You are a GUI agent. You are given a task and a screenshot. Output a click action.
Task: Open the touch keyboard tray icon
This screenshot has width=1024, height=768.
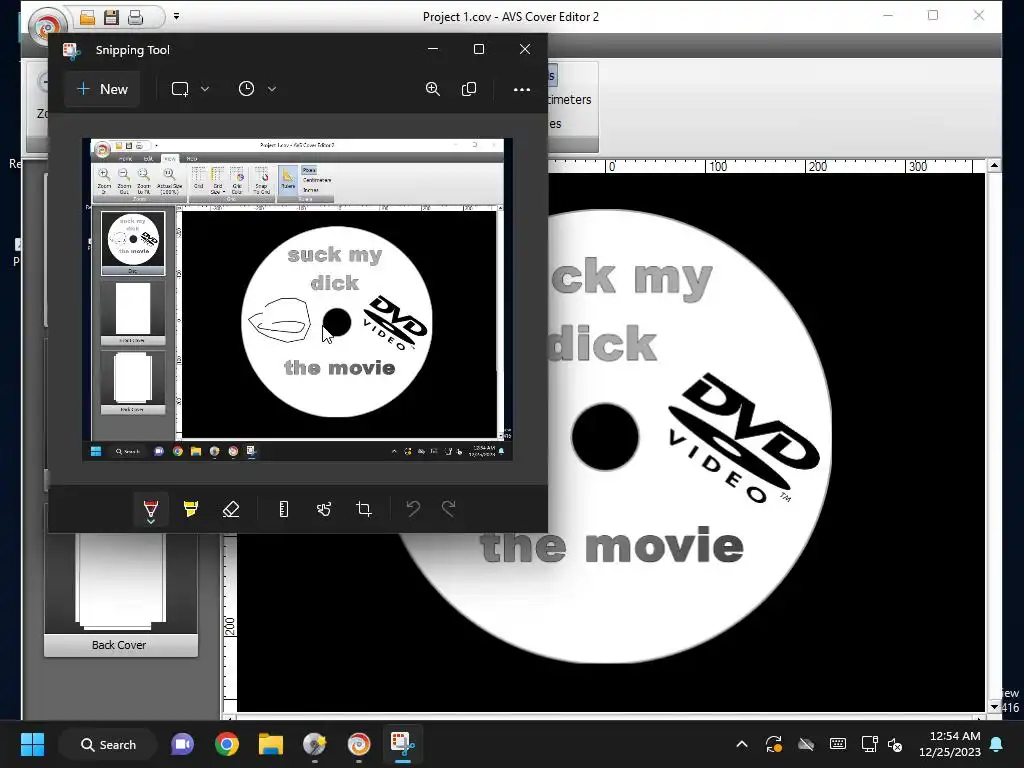pyautogui.click(x=838, y=744)
